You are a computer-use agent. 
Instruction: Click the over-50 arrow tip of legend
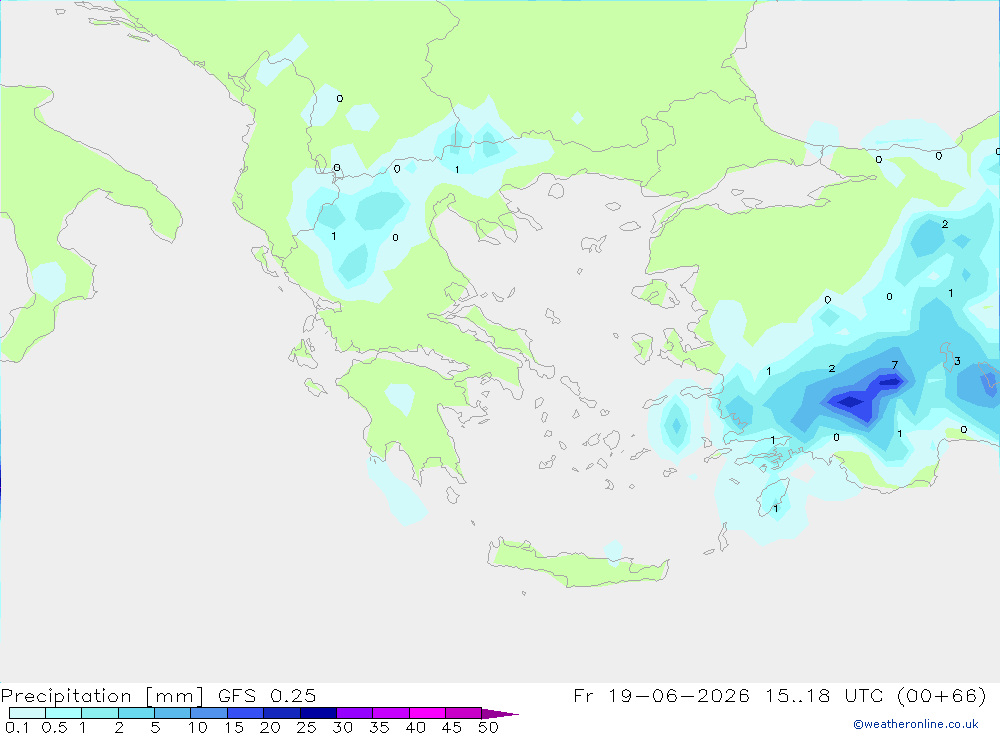point(500,713)
